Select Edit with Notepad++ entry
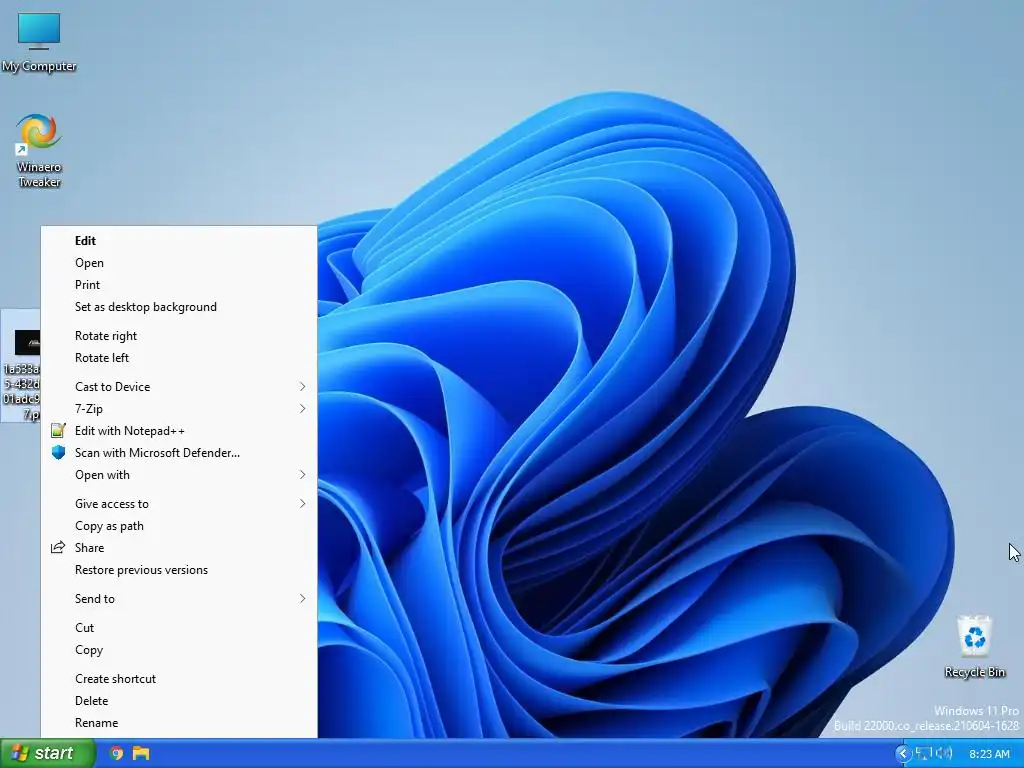 (179, 431)
